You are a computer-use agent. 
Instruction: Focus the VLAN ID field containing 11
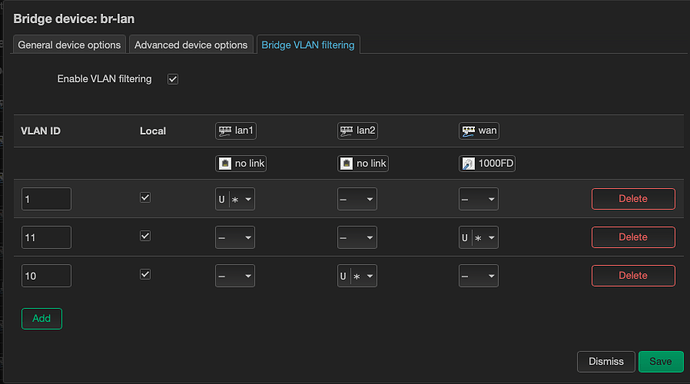click(x=46, y=238)
